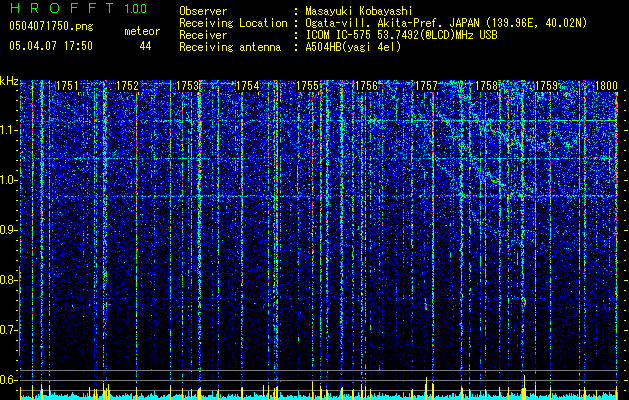The width and height of the screenshot is (629, 400).
Task: Click the HROFFT program title text
Action: click(x=62, y=8)
